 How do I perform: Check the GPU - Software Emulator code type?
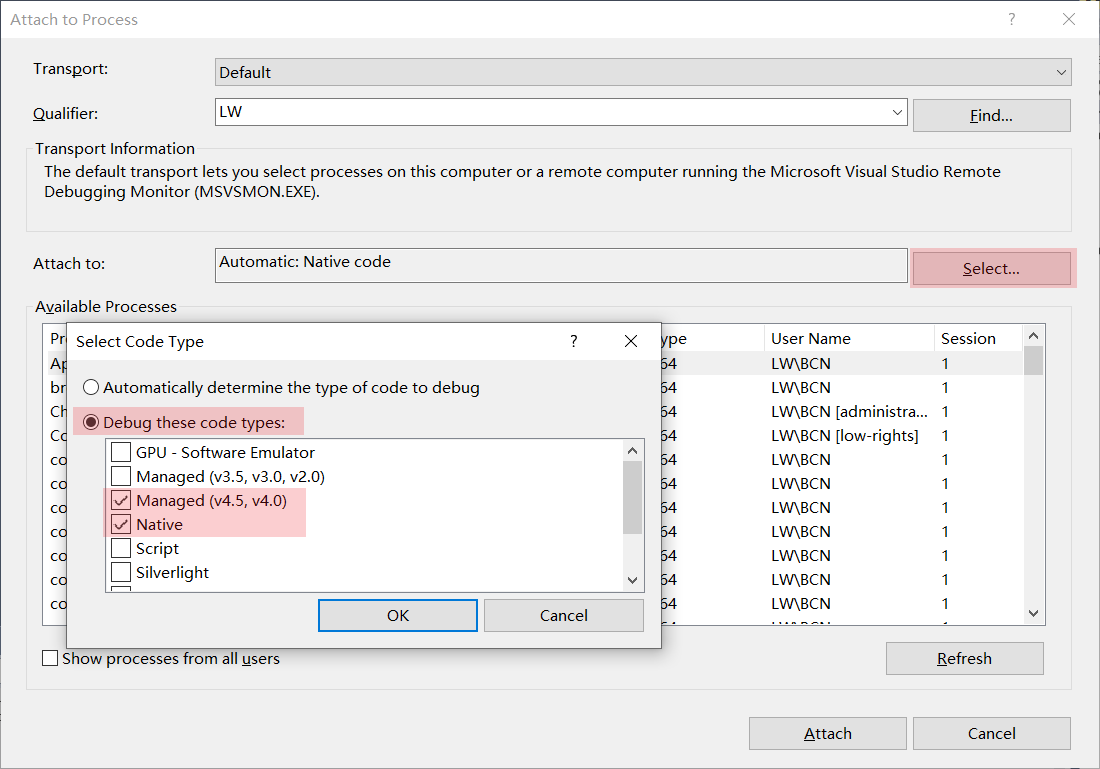121,452
